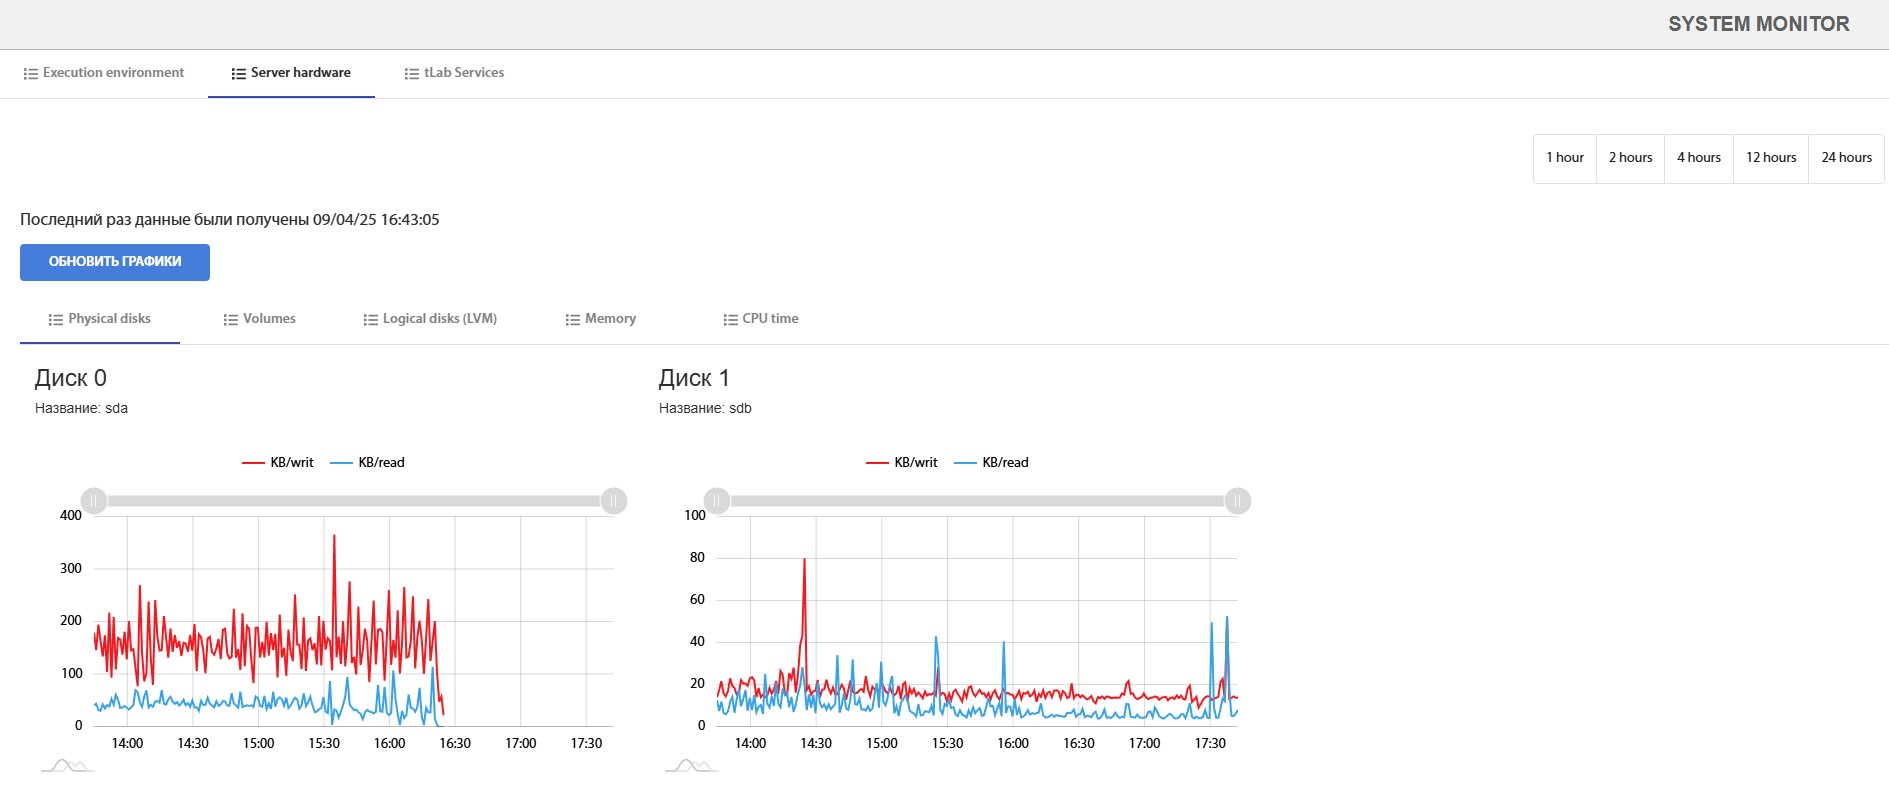The image size is (1889, 790).
Task: Click the small chart icon below Disk 1 graph
Action: pos(691,766)
